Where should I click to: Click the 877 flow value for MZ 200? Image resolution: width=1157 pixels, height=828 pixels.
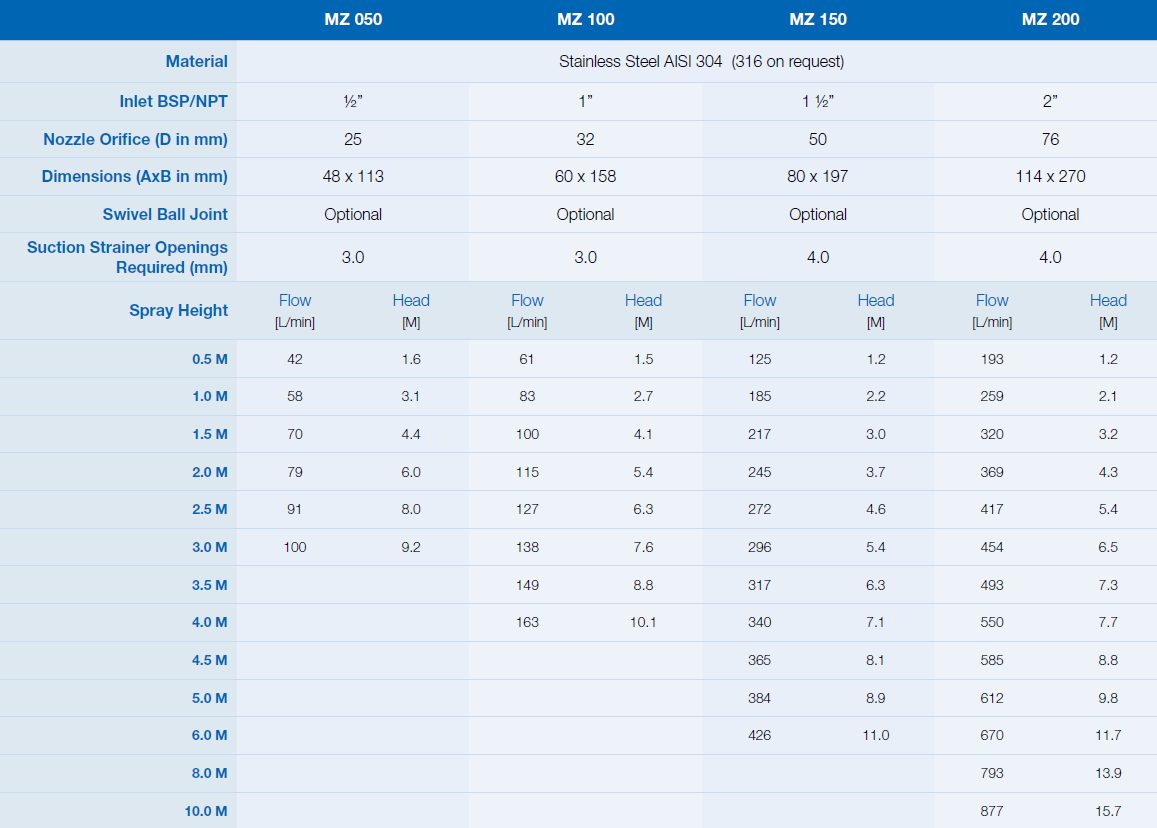(x=992, y=811)
